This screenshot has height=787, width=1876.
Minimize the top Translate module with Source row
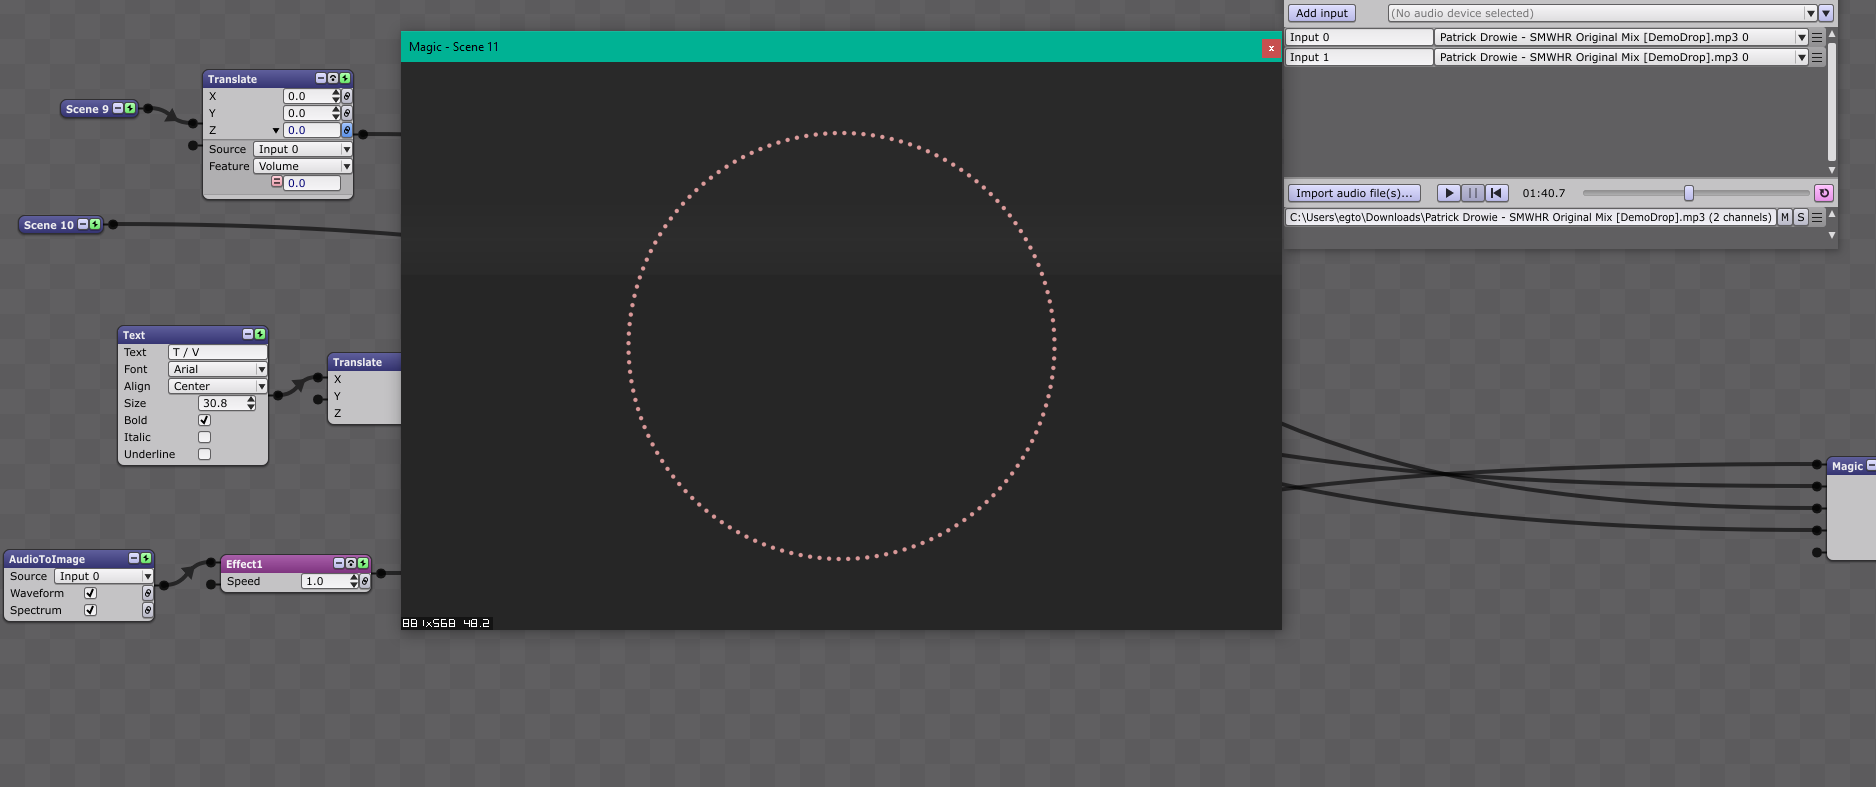(x=321, y=78)
